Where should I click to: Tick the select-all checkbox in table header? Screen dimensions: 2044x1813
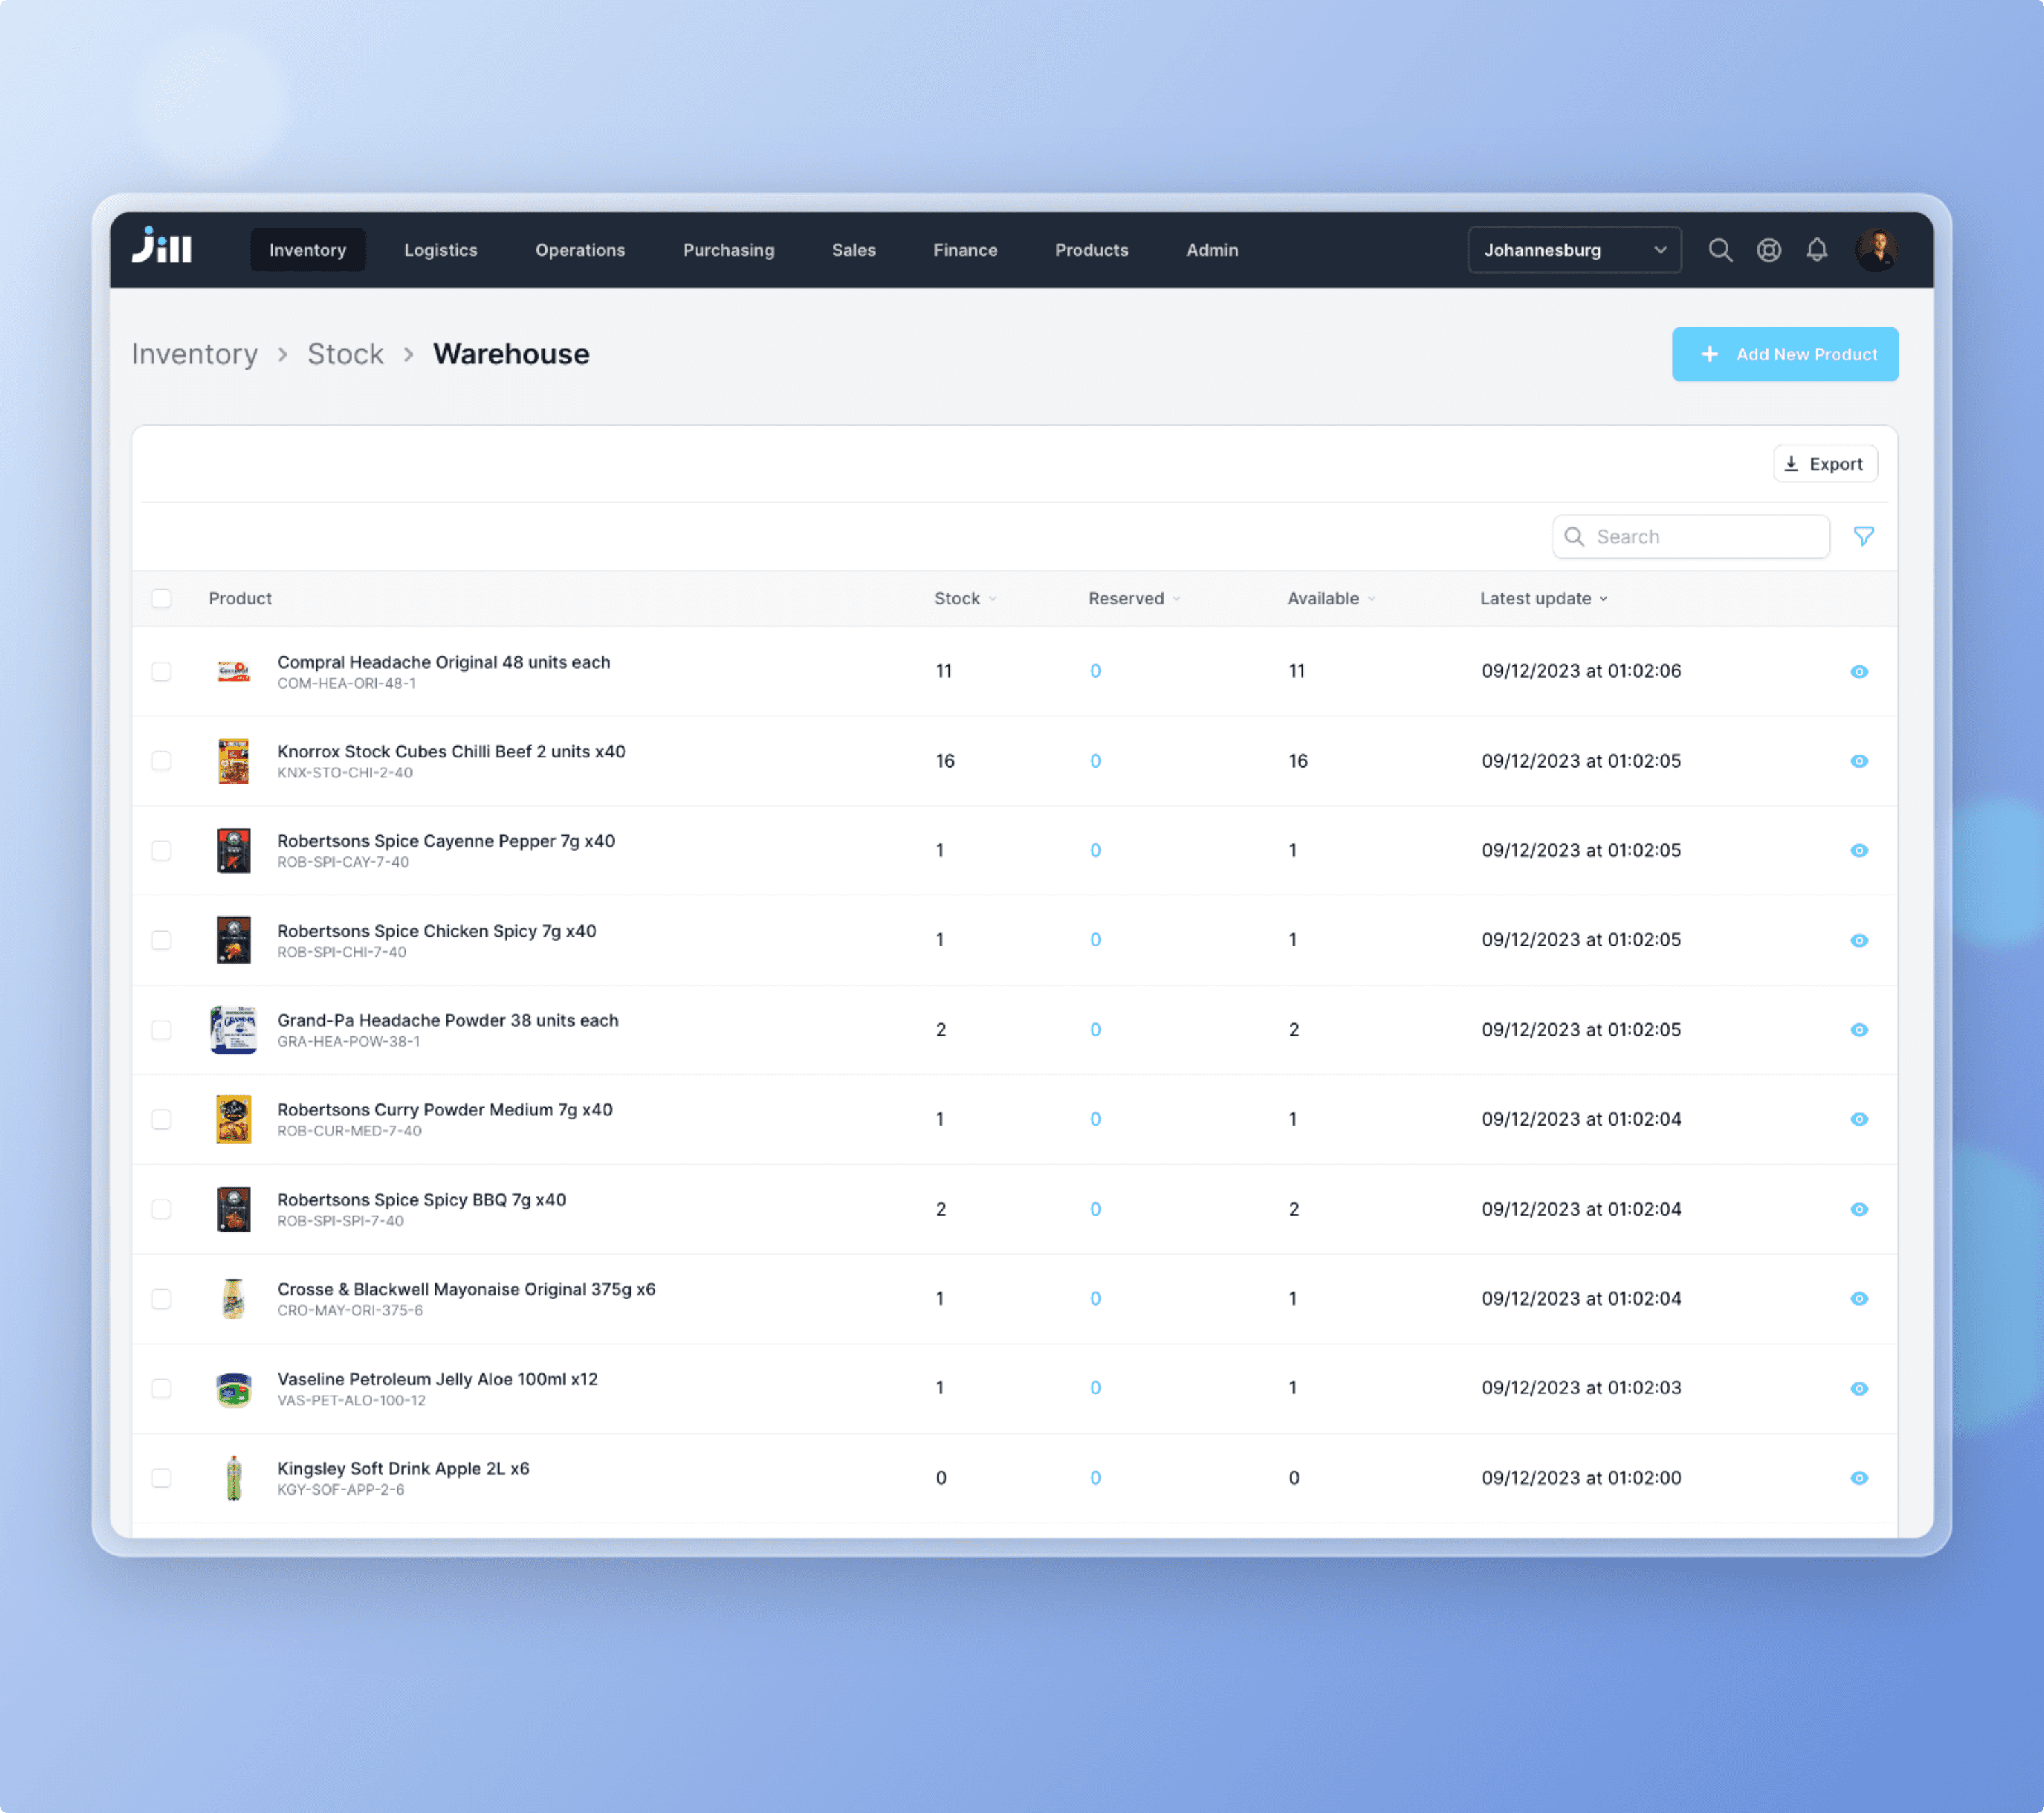161,598
